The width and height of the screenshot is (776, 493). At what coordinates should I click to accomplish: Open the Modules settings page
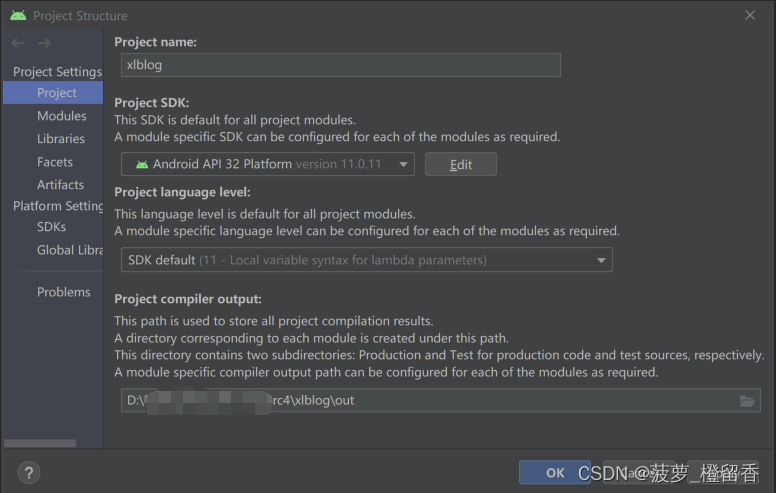point(61,116)
